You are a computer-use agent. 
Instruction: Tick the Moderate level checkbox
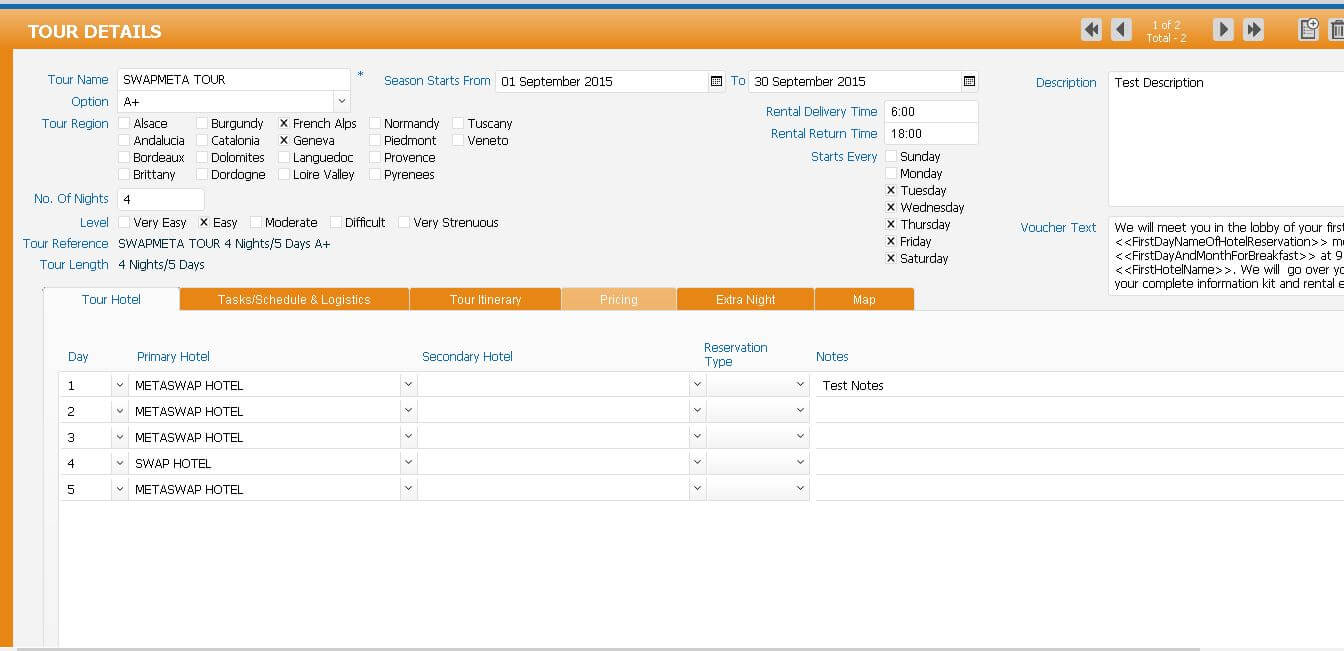click(x=256, y=223)
